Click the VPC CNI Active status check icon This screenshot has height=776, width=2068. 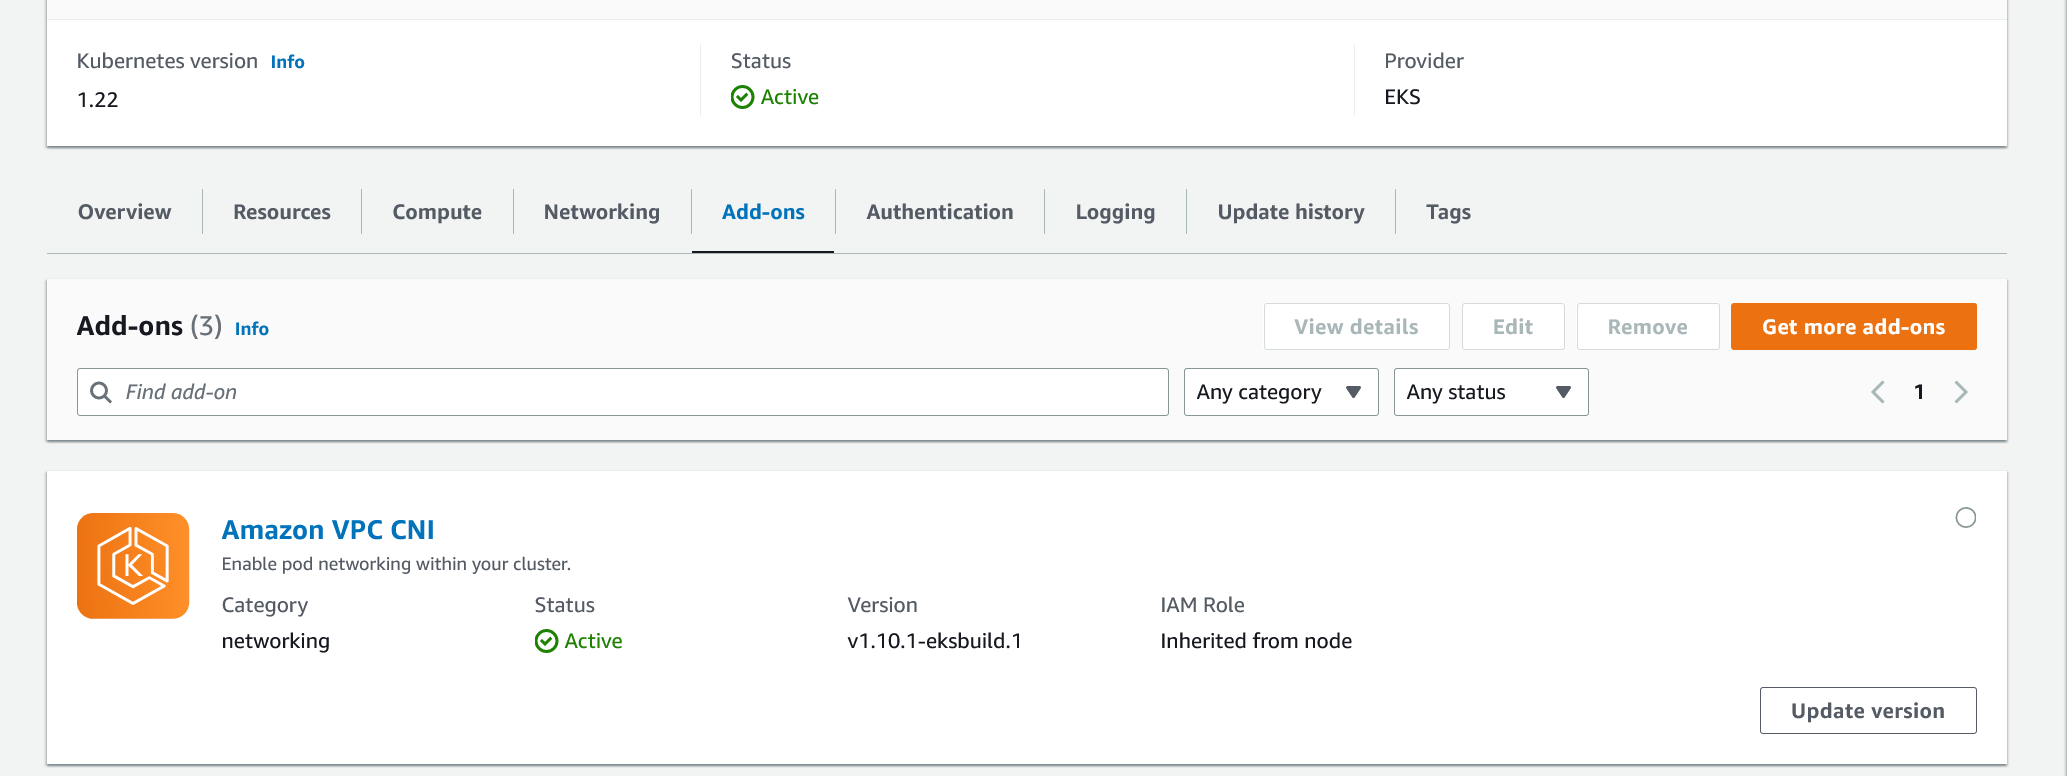click(546, 641)
